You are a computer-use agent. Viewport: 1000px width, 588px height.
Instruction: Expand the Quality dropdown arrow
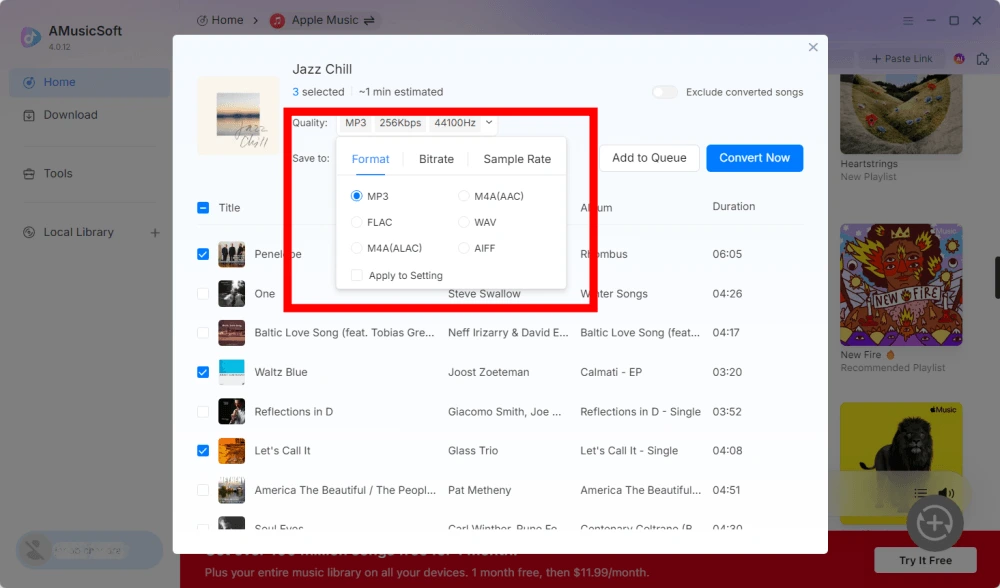489,122
